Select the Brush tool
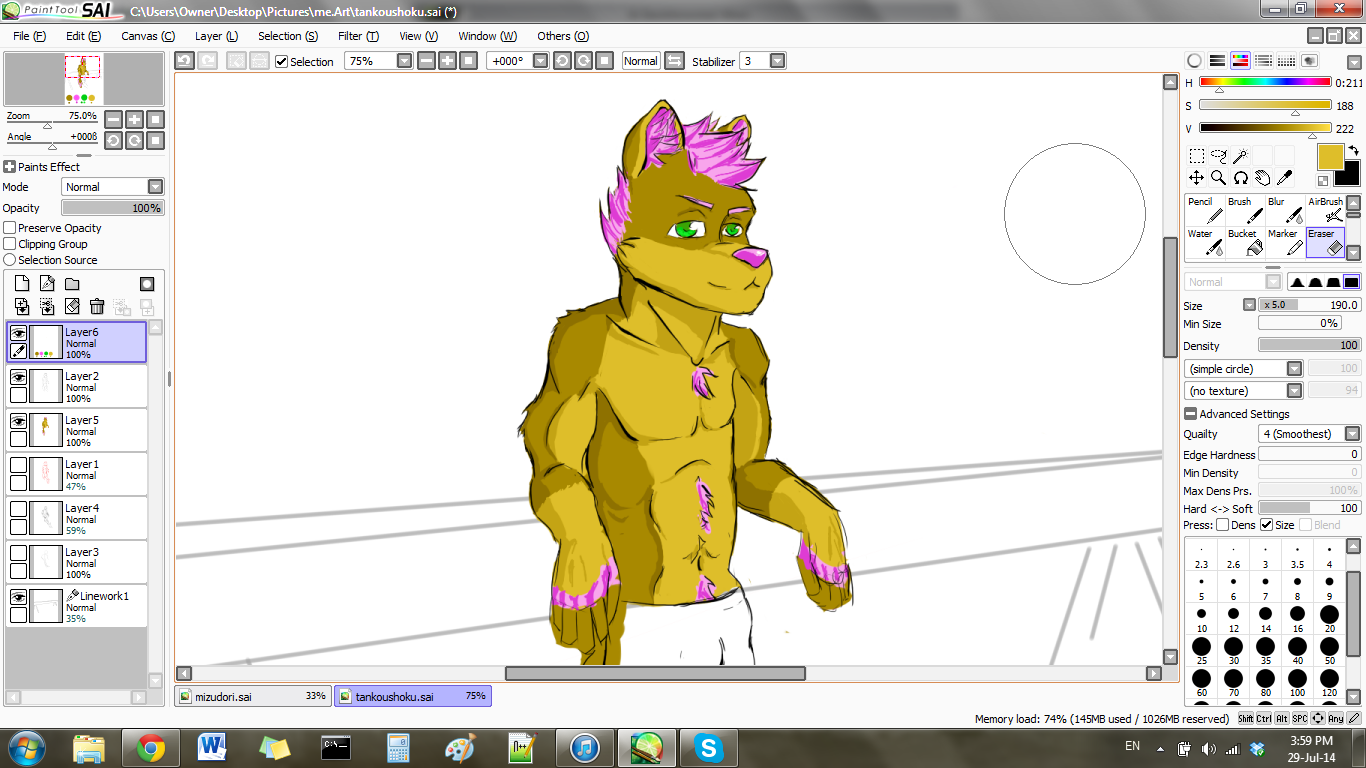The width and height of the screenshot is (1366, 768). (x=1245, y=210)
